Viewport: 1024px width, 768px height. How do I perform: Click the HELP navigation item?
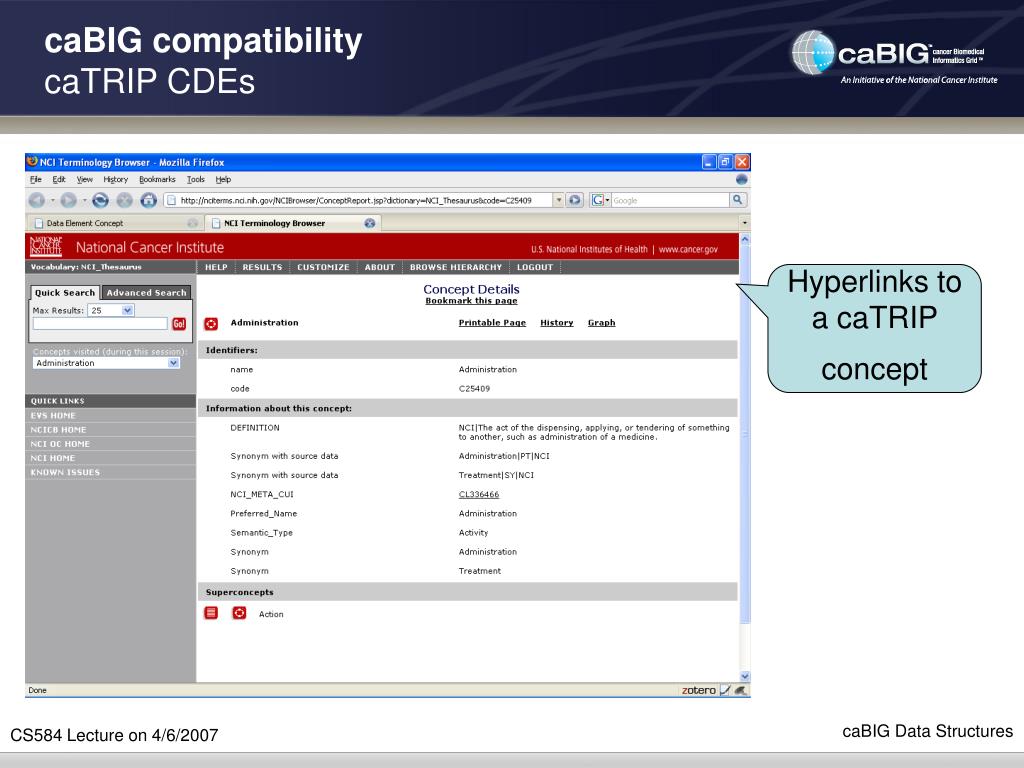pos(216,267)
